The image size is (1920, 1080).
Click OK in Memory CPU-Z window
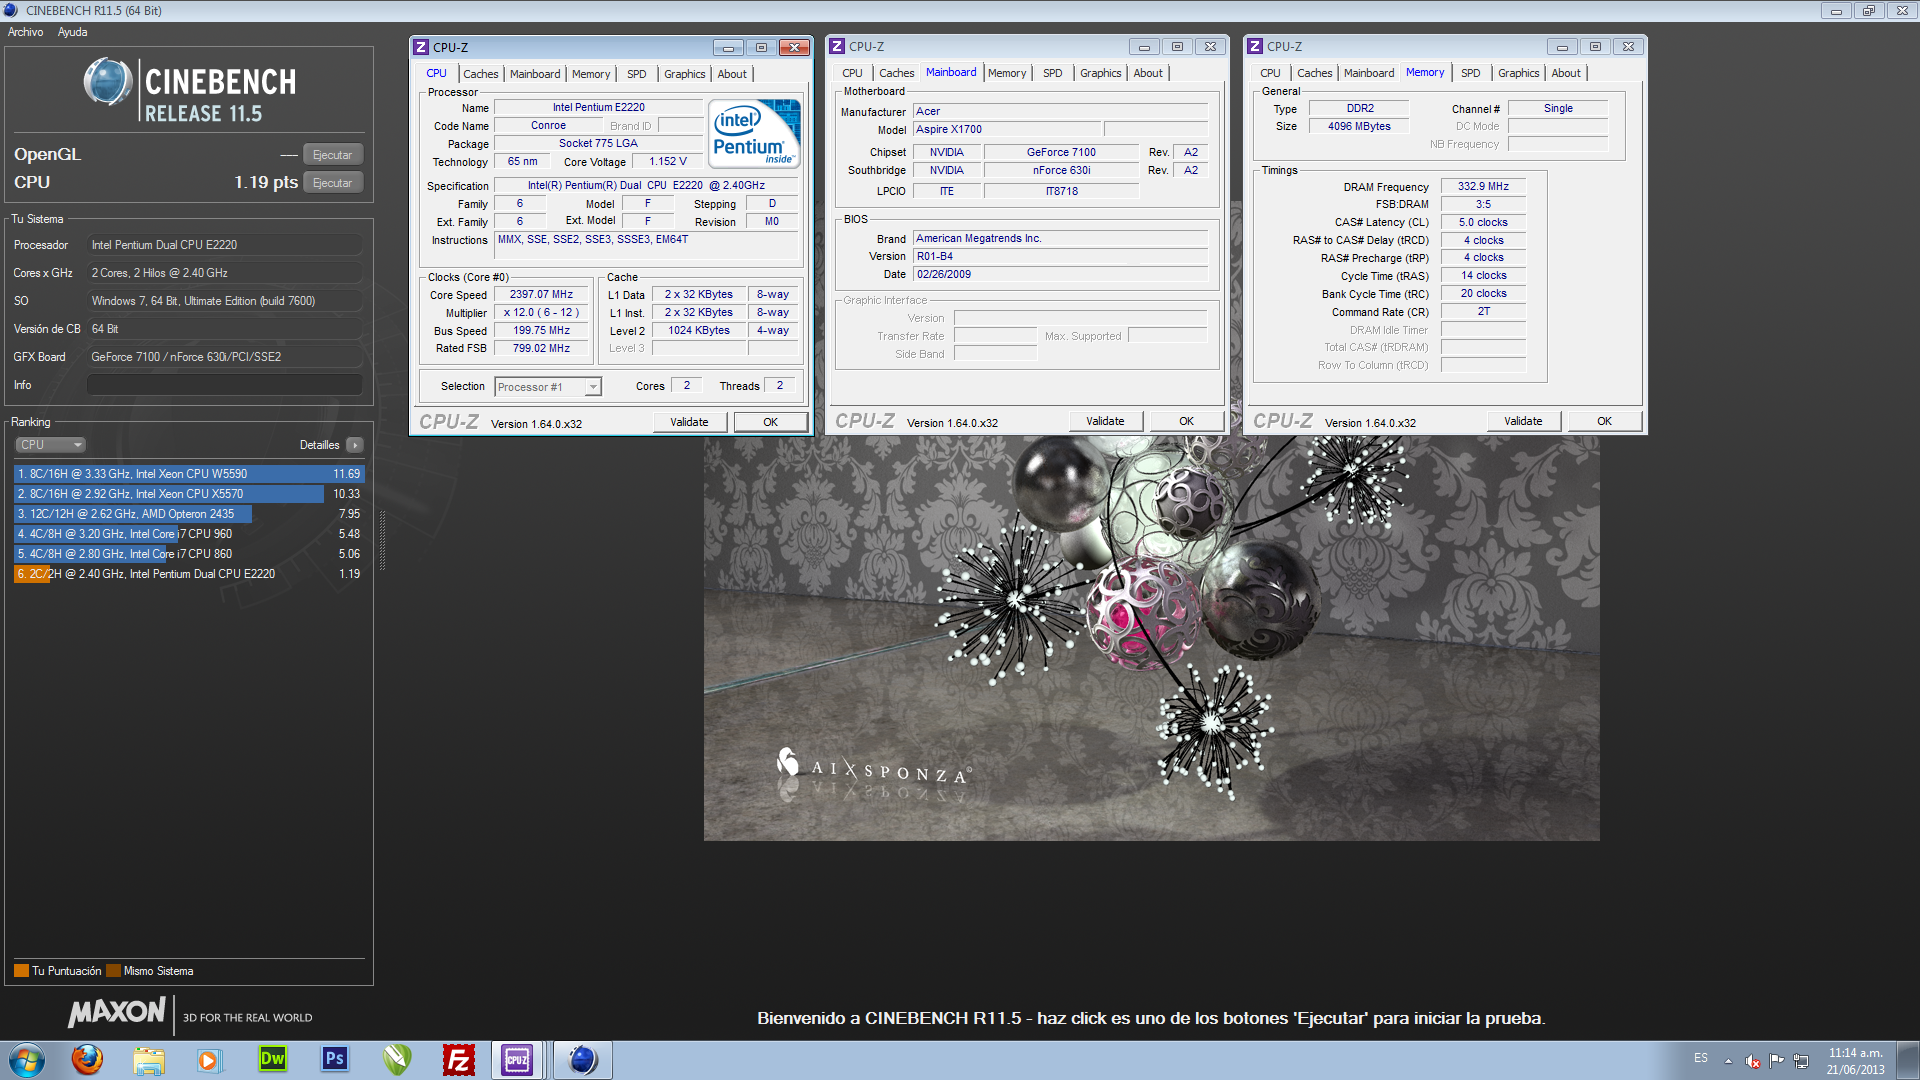click(x=1604, y=421)
